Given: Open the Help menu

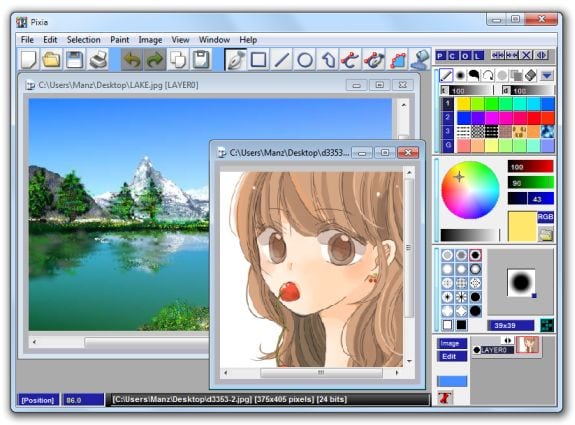Looking at the screenshot, I should (248, 40).
